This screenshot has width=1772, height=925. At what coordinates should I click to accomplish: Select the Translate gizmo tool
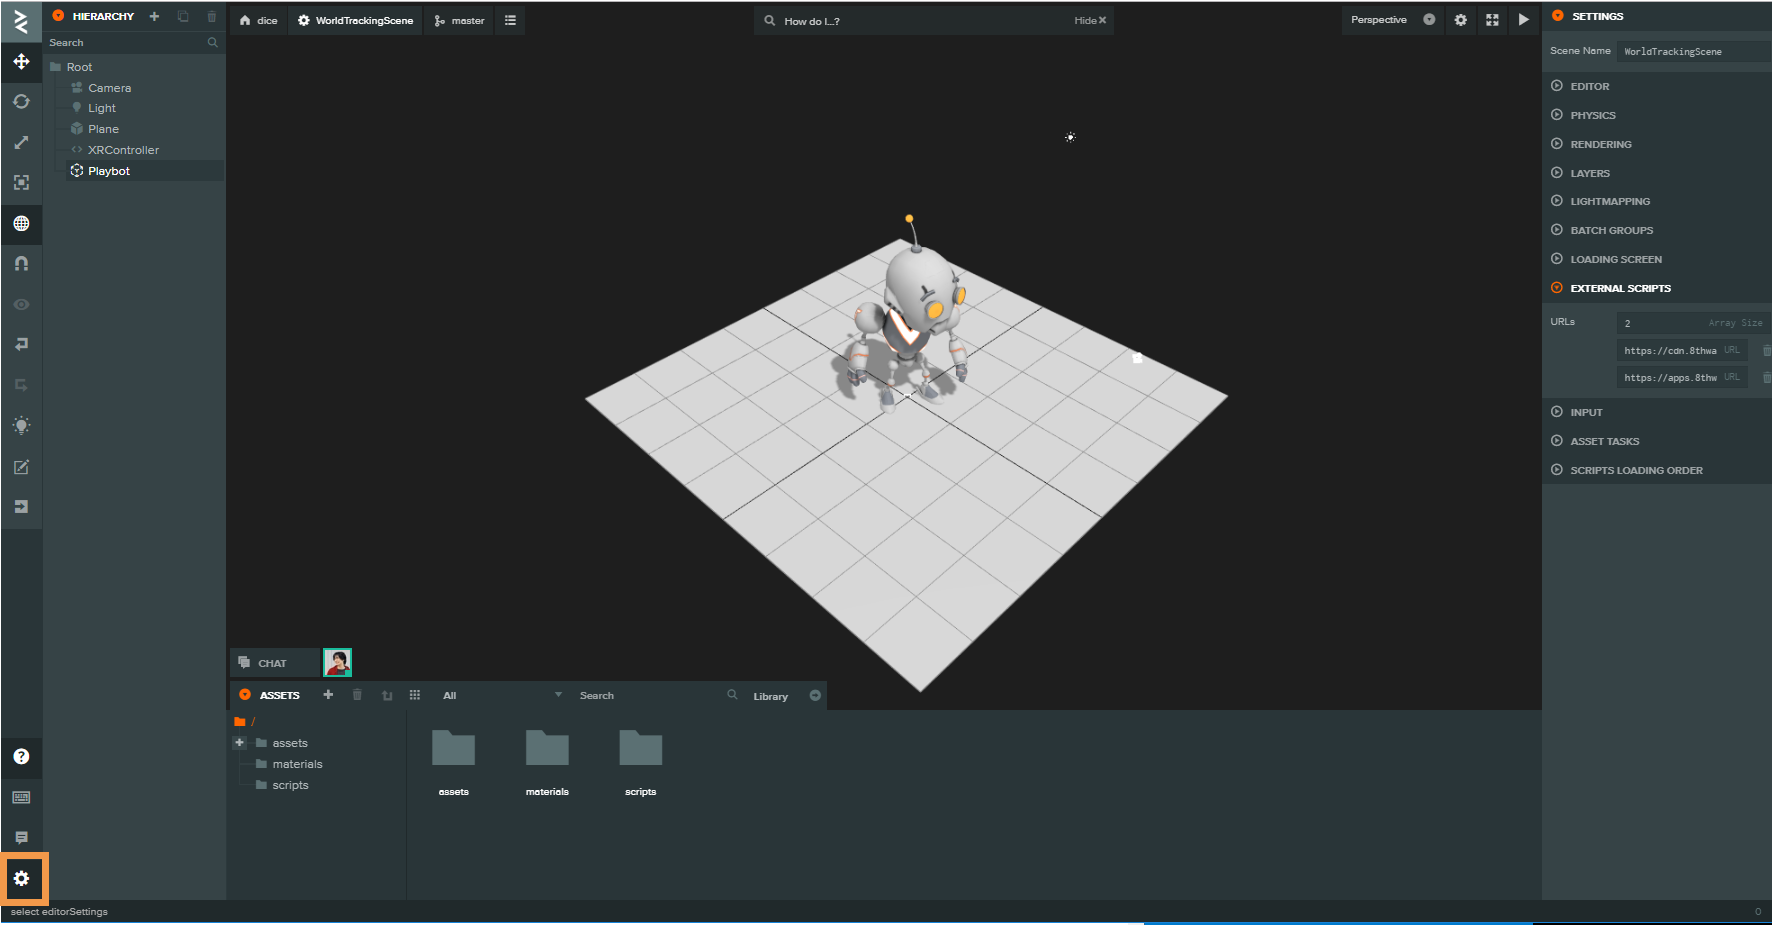tap(22, 62)
